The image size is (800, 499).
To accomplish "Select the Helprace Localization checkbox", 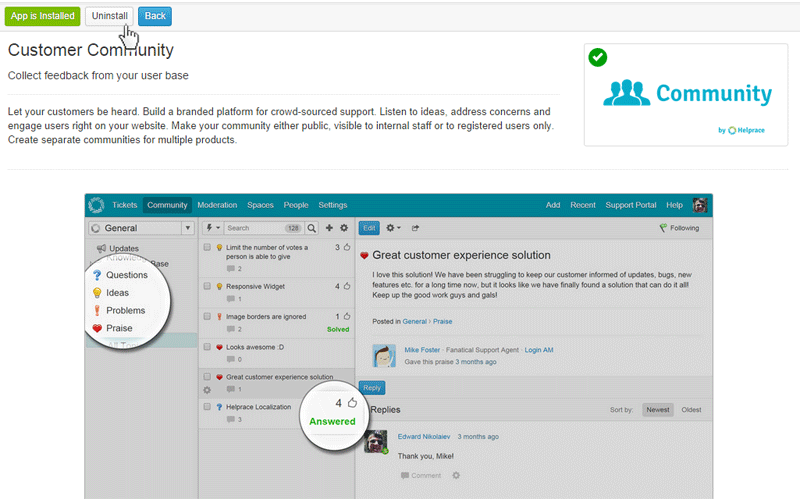I will 207,407.
